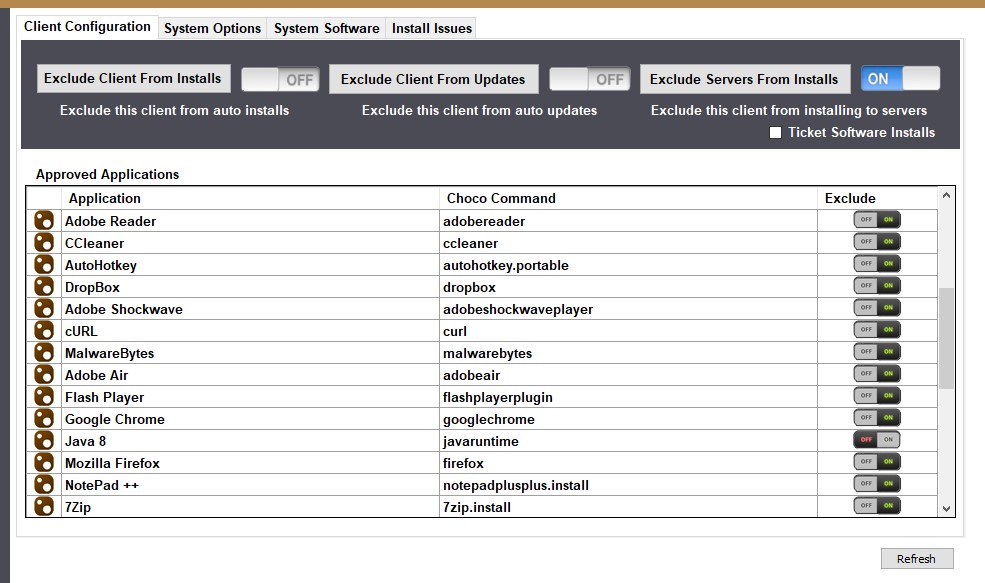Open the System Options tab
Screen dimensions: 985x583
click(x=212, y=28)
